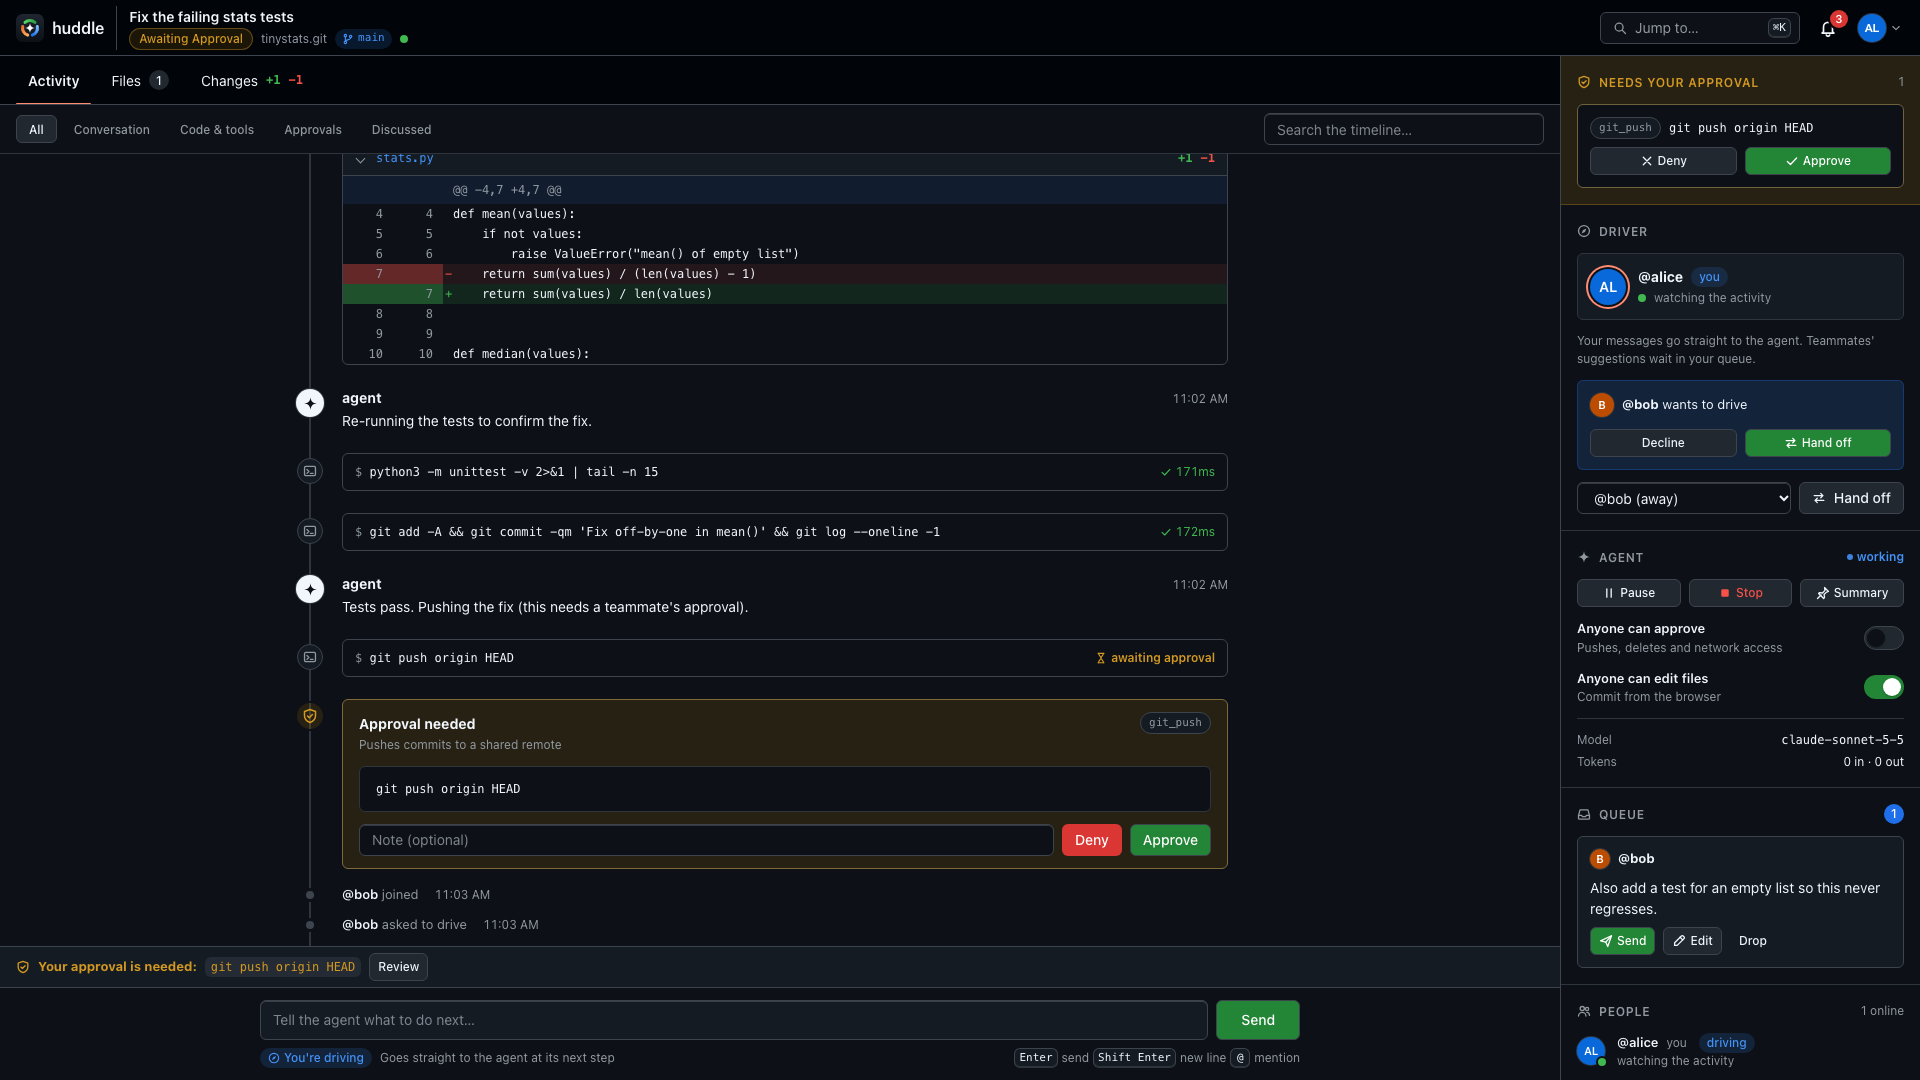This screenshot has height=1080, width=1920.
Task: Select the Activity tab
Action: pos(53,81)
